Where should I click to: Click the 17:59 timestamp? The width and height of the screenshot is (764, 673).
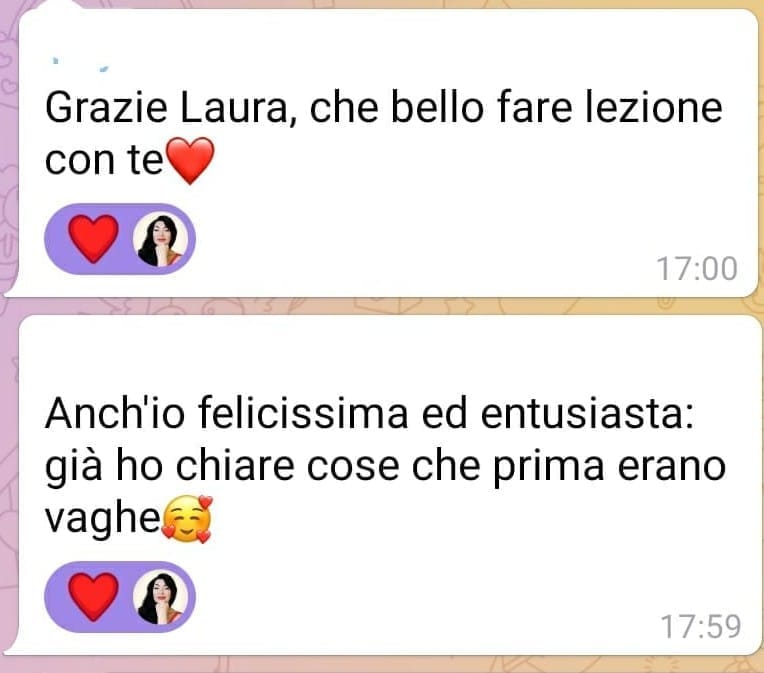(701, 626)
